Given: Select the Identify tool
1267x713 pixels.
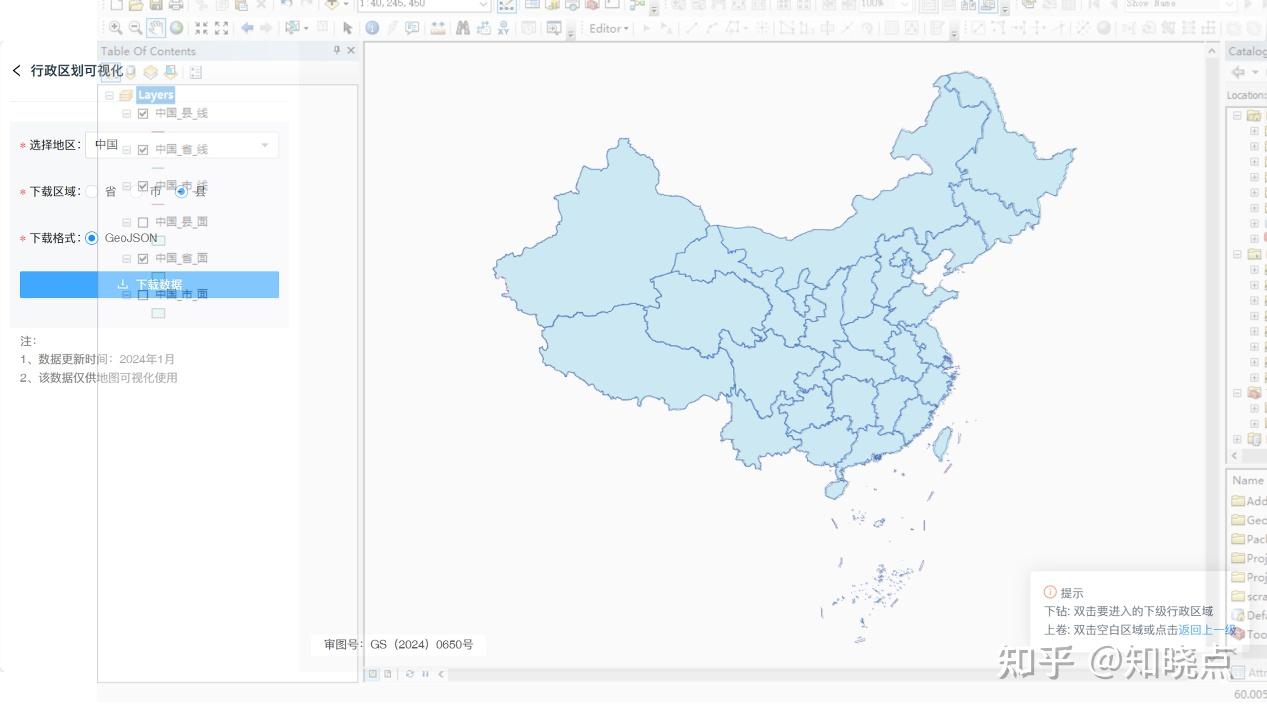Looking at the screenshot, I should (372, 27).
